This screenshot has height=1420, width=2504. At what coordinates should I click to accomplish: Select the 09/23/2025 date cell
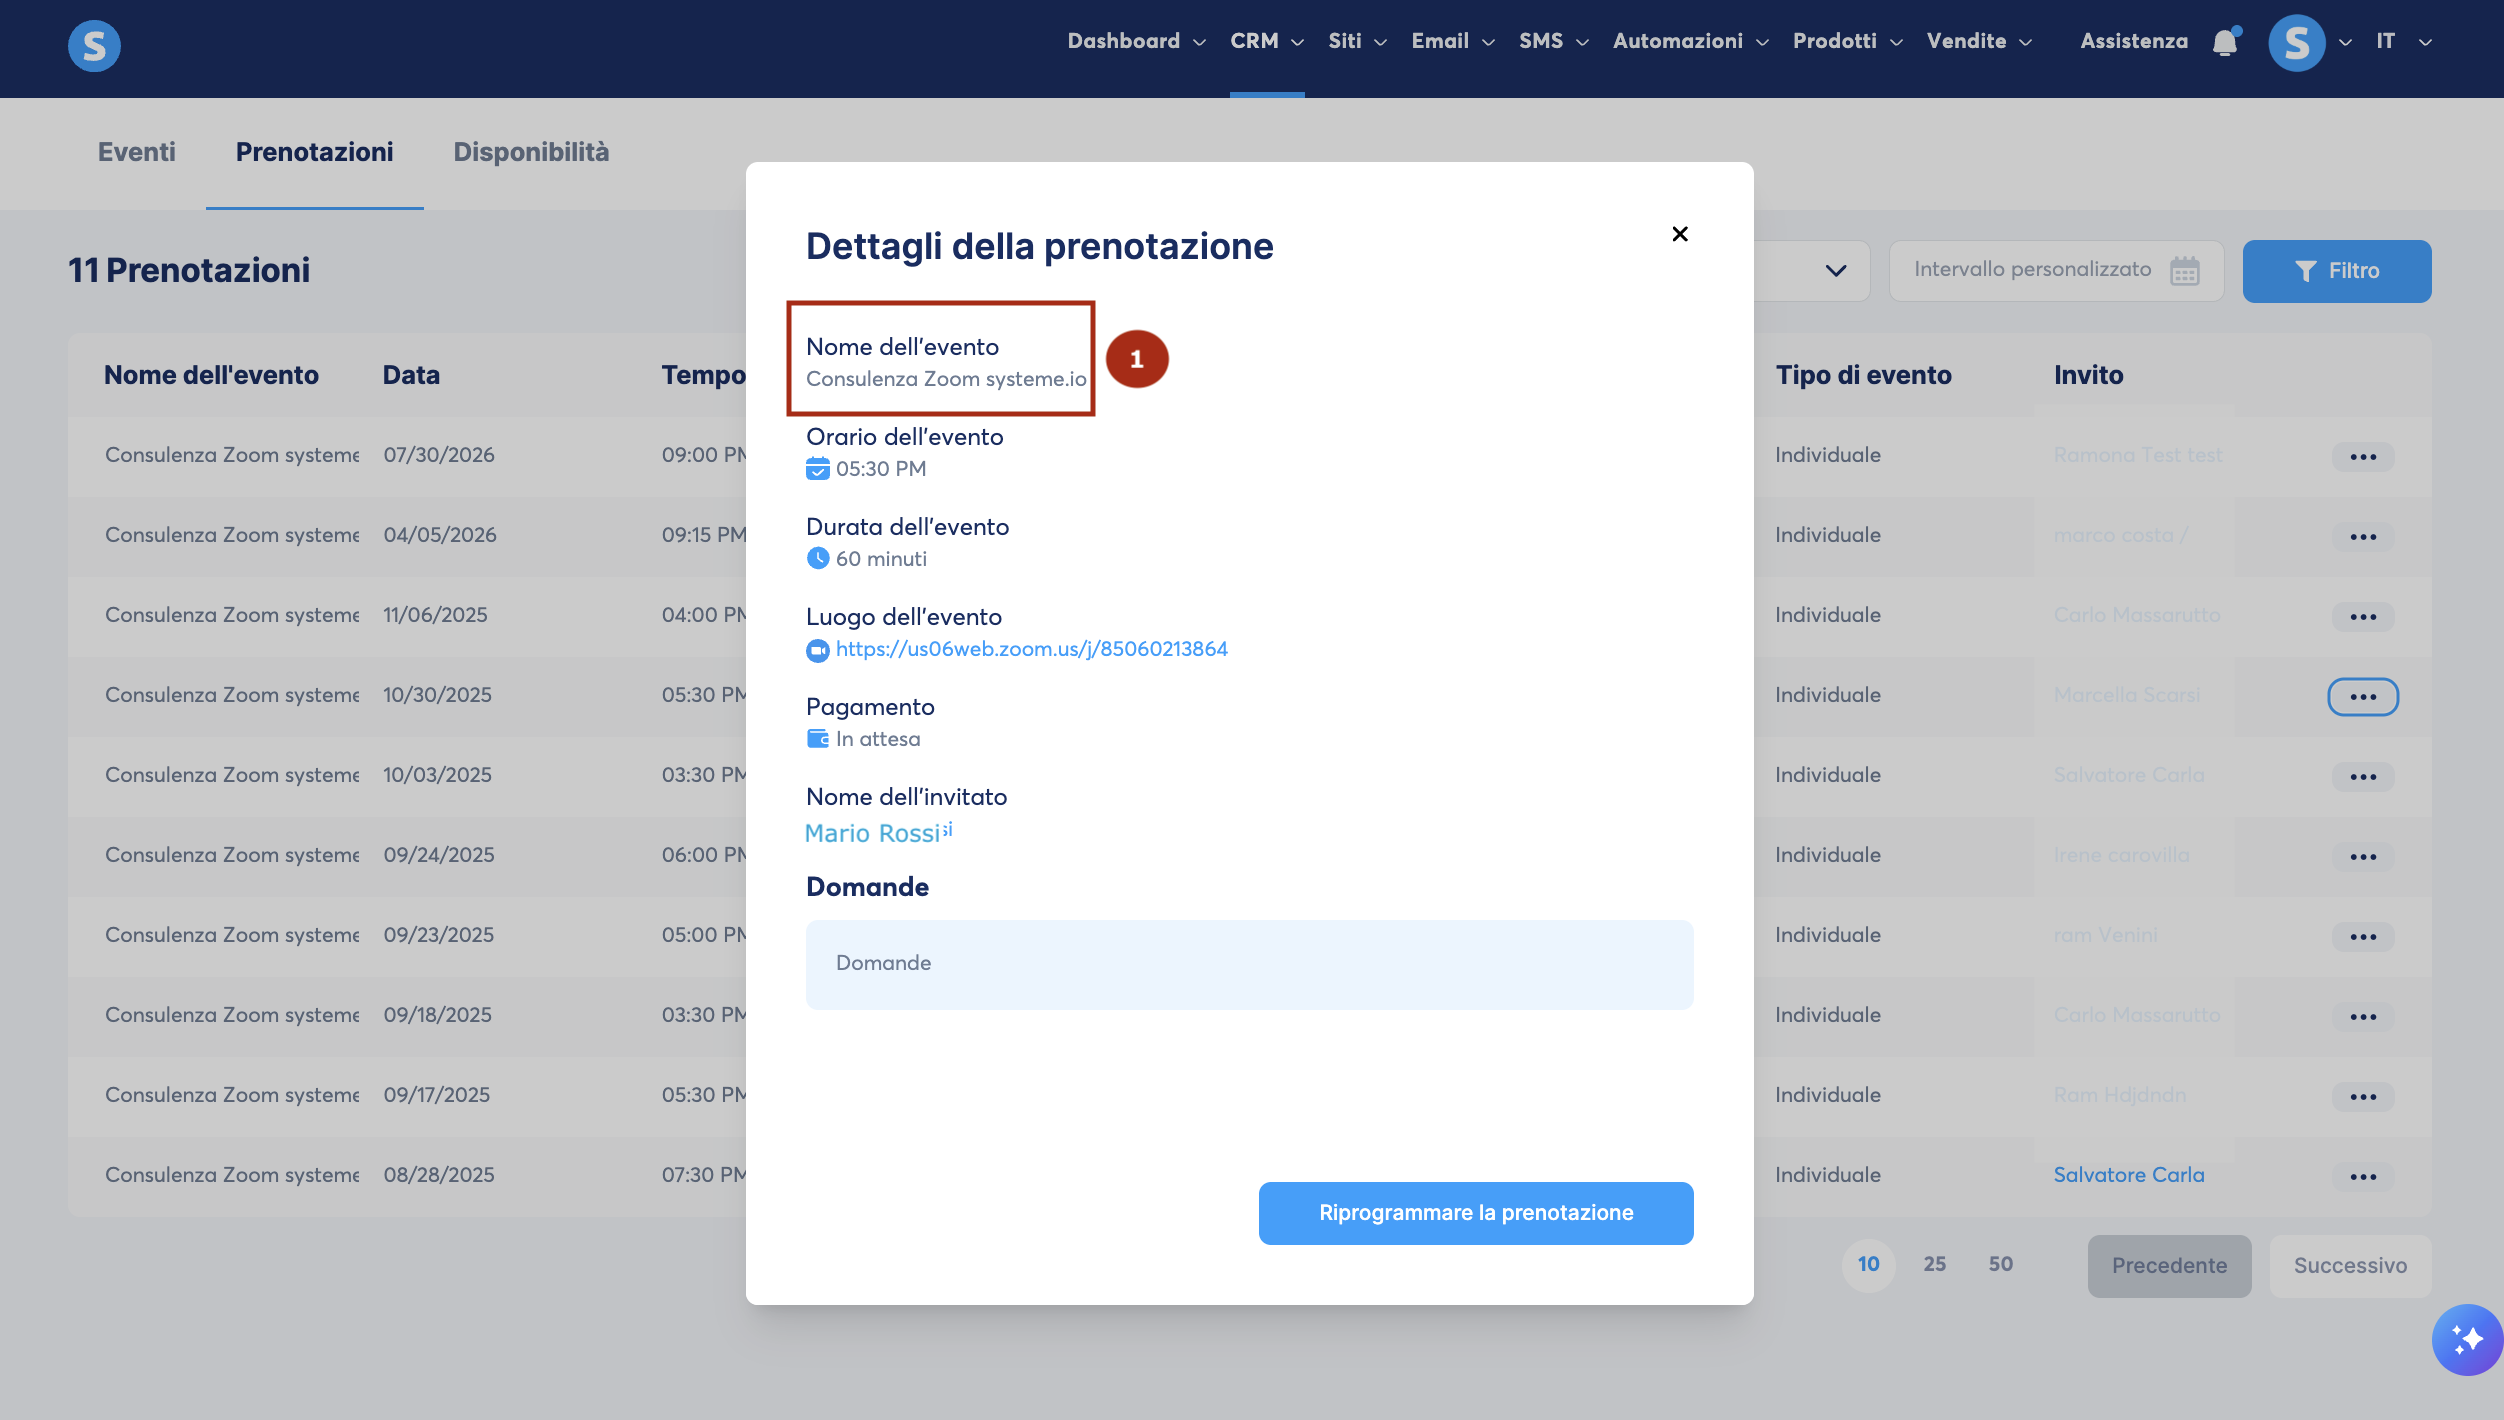click(438, 935)
